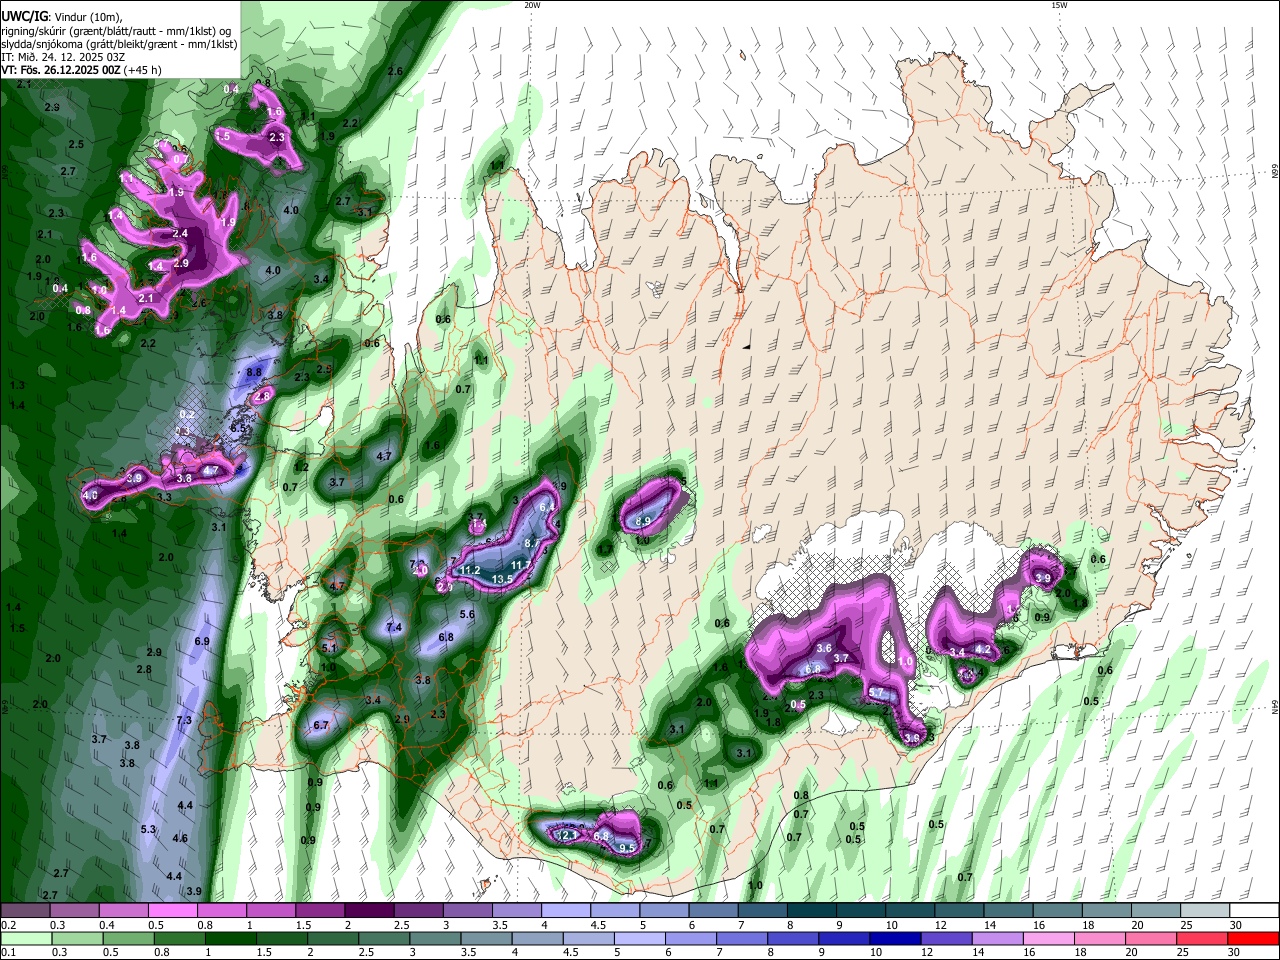Click the '11.7' precipitation value

(521, 565)
